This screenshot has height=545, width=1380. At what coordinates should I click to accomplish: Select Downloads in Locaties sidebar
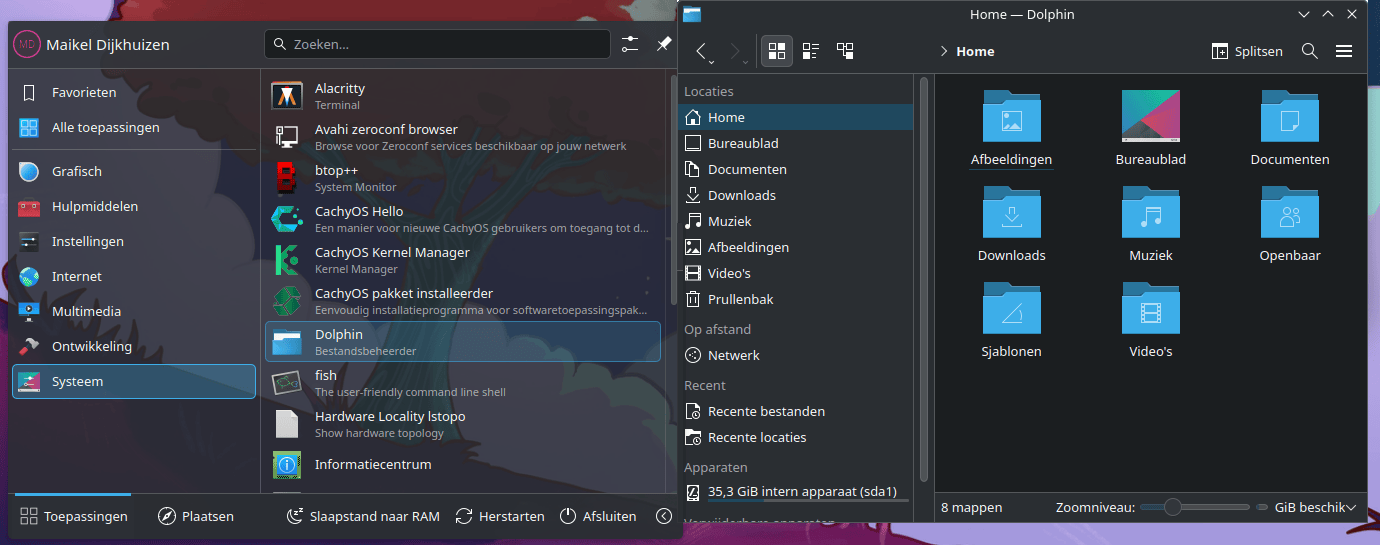pos(796,195)
